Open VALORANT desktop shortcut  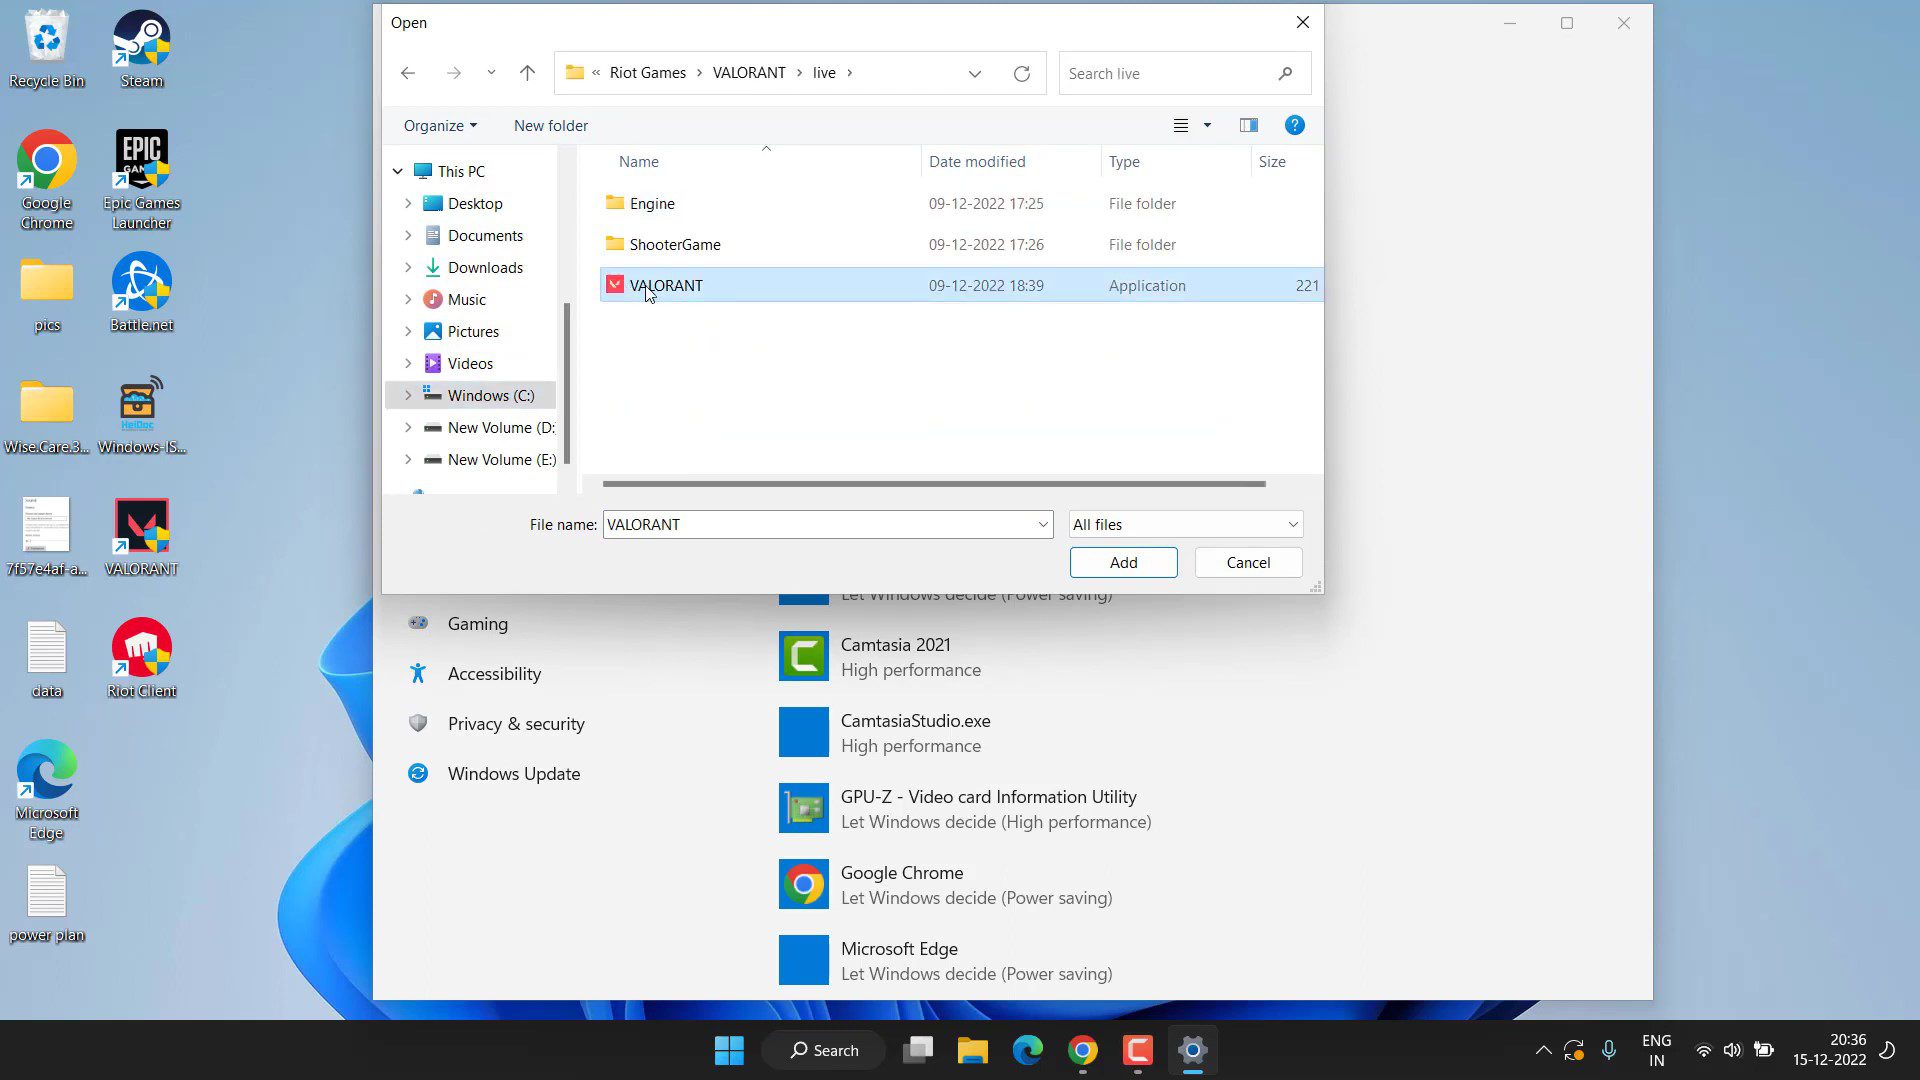coord(141,537)
